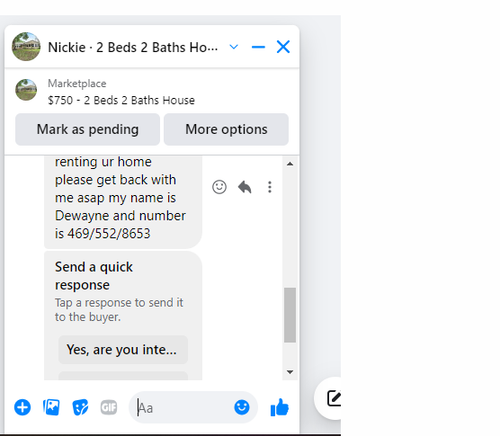The width and height of the screenshot is (500, 436).
Task: Close the Nickie chat window
Action: 283,47
